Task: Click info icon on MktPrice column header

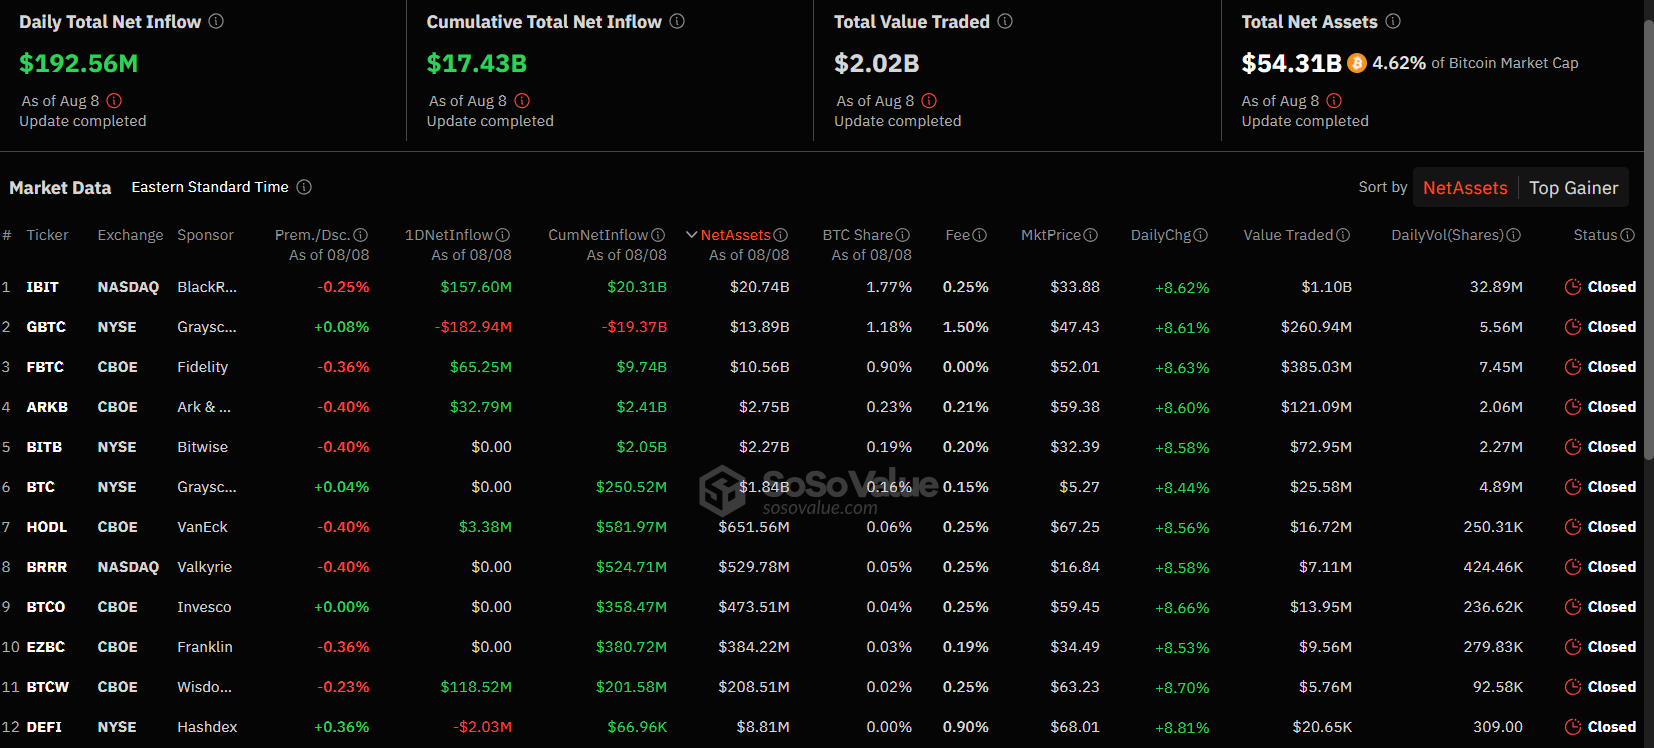Action: pos(1091,235)
